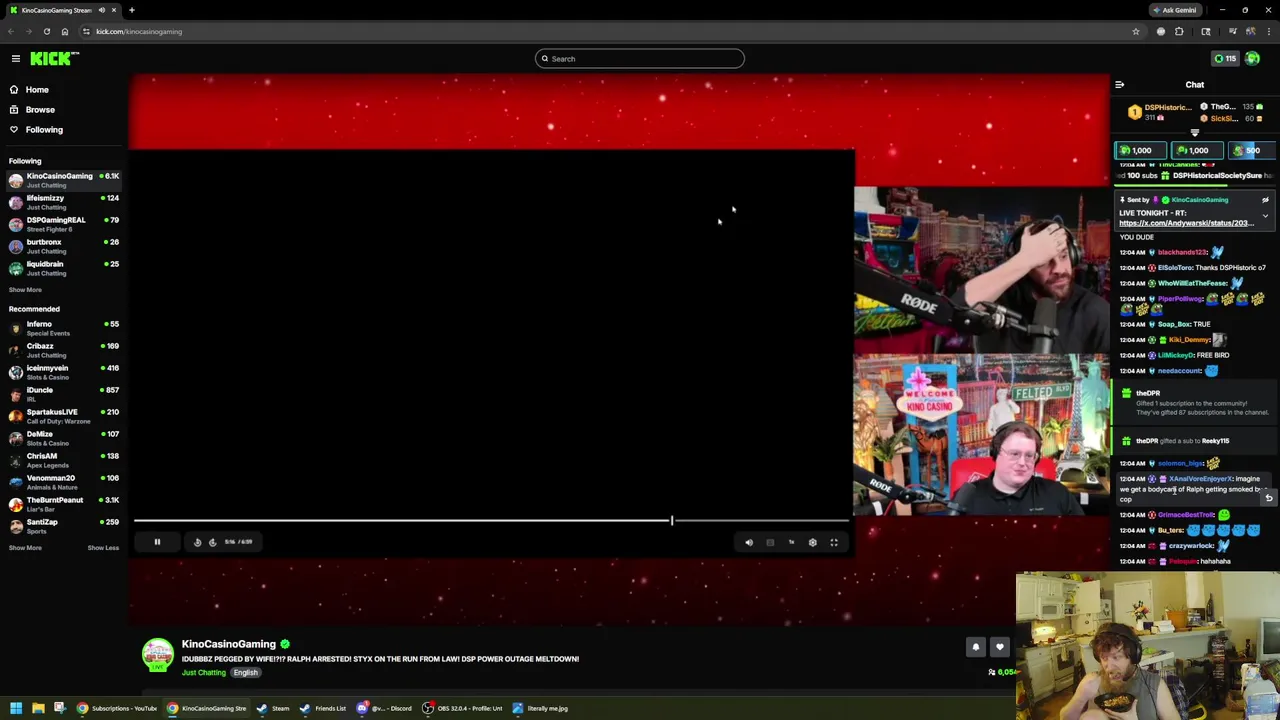This screenshot has height=720, width=1280.
Task: Change the 1x playback speed
Action: click(791, 543)
